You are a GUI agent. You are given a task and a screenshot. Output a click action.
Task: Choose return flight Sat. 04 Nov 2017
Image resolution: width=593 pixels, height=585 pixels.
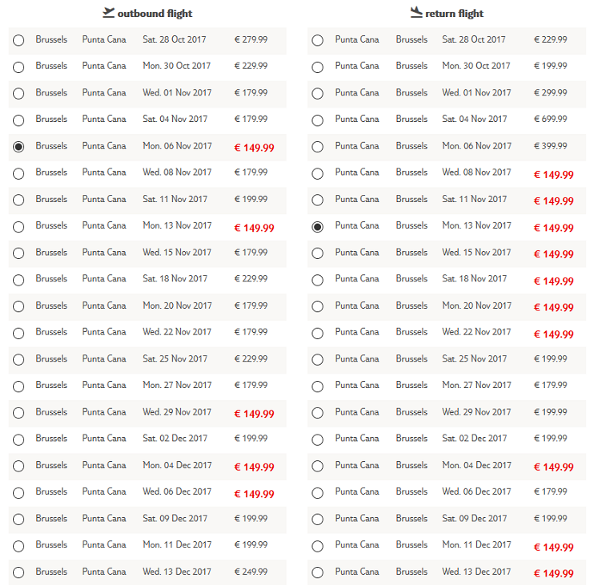pos(318,120)
